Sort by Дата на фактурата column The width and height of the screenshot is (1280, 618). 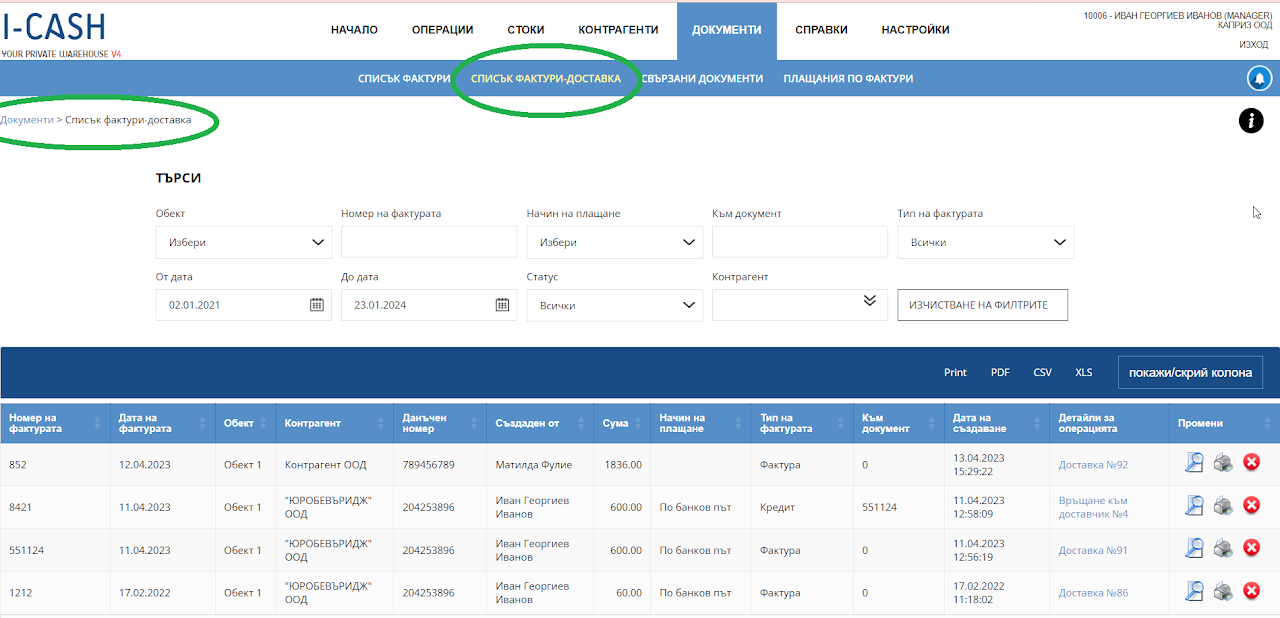165,423
